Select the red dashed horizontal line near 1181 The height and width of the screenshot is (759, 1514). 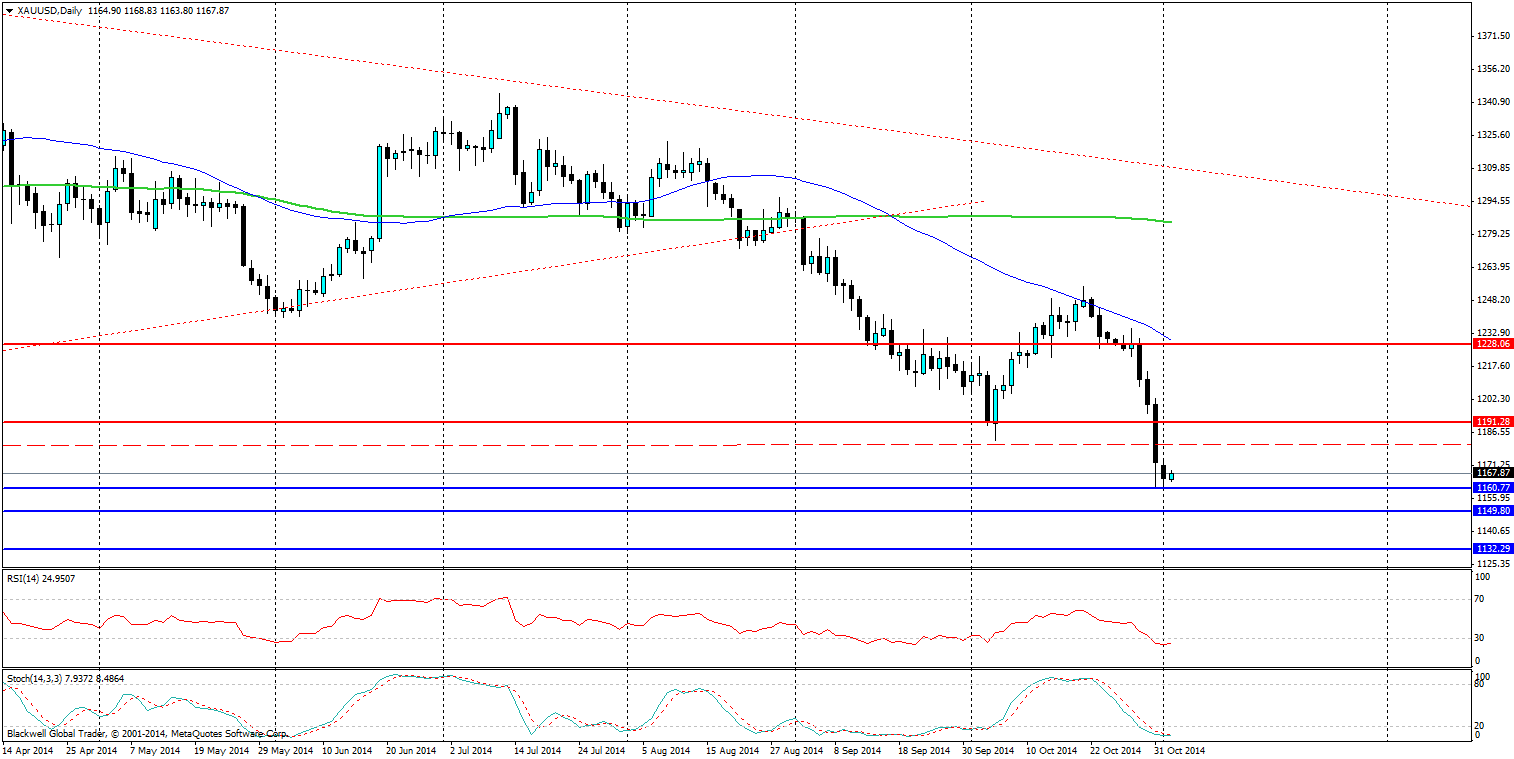[x=737, y=444]
